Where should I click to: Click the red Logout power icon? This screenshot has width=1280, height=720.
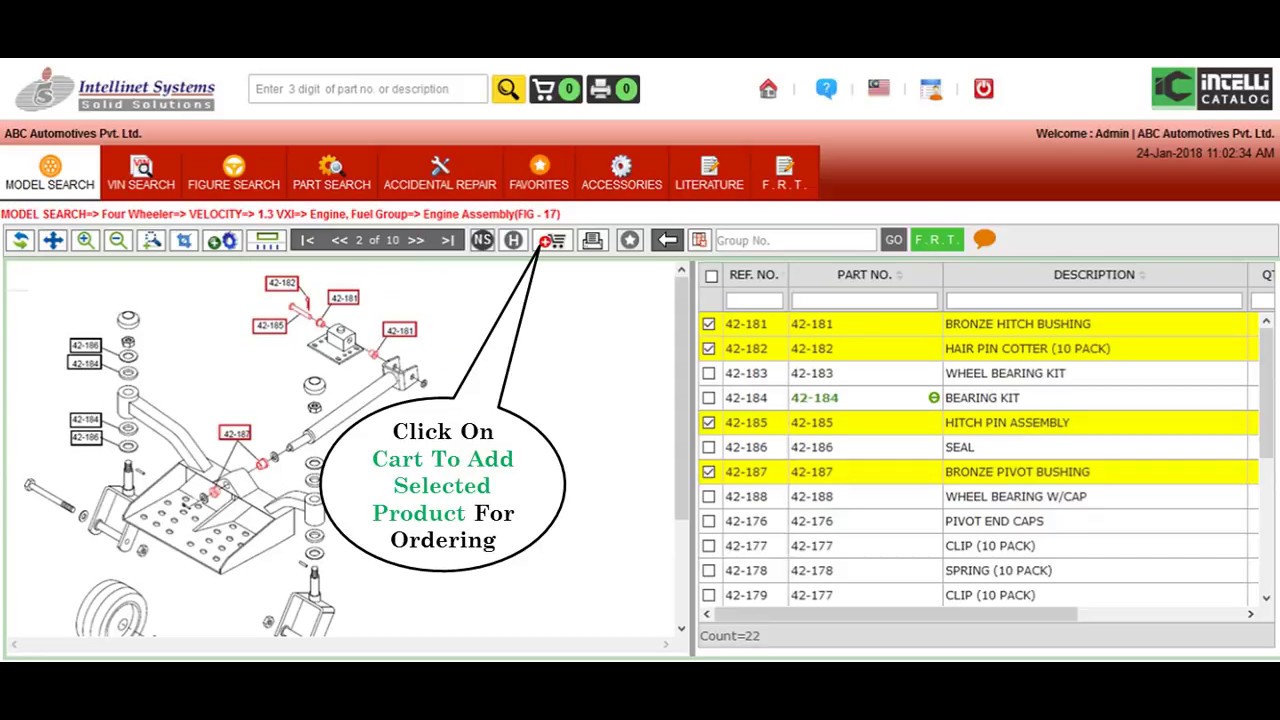click(984, 89)
